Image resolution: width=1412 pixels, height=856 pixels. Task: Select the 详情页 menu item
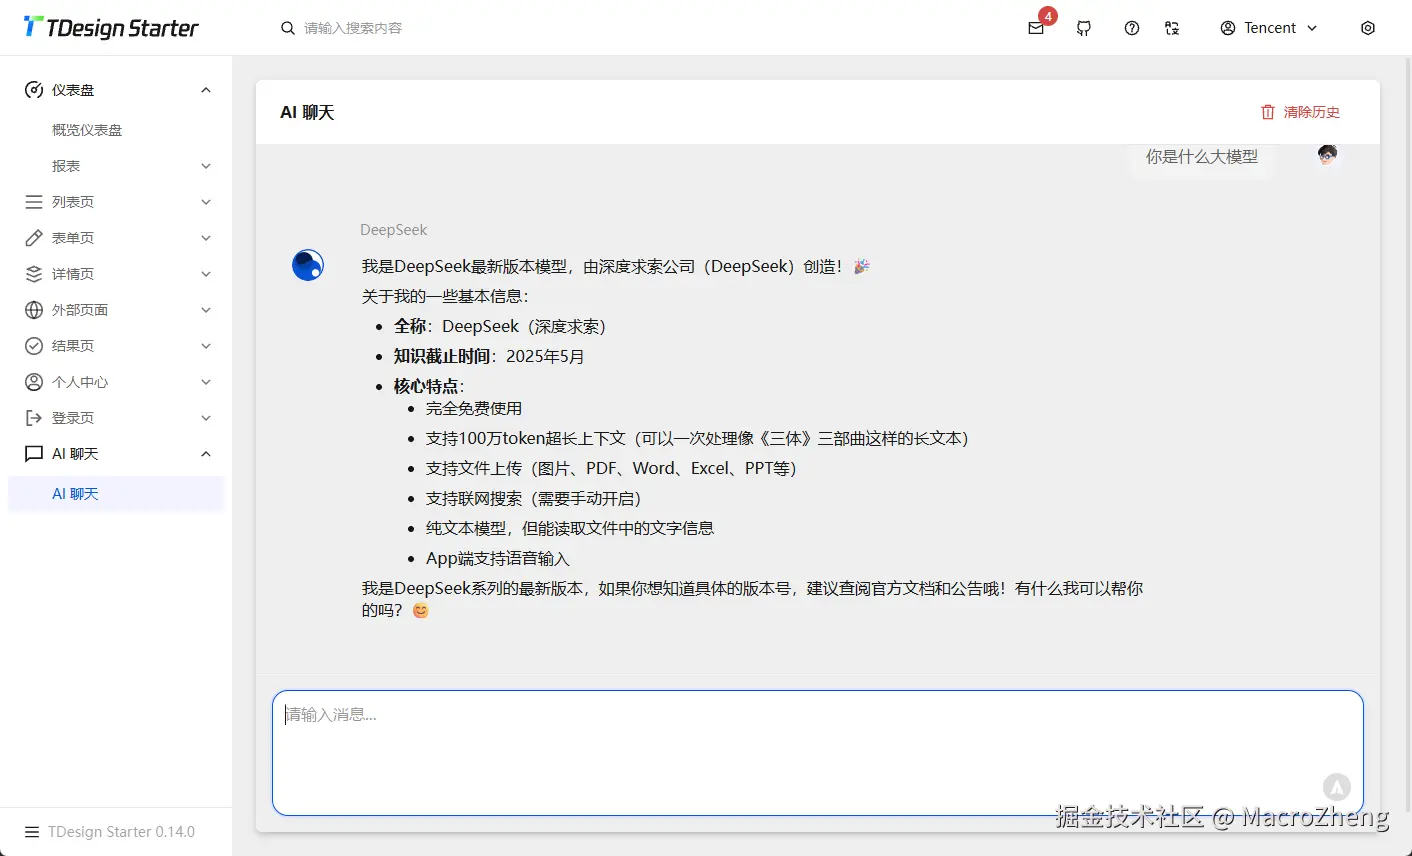[116, 274]
